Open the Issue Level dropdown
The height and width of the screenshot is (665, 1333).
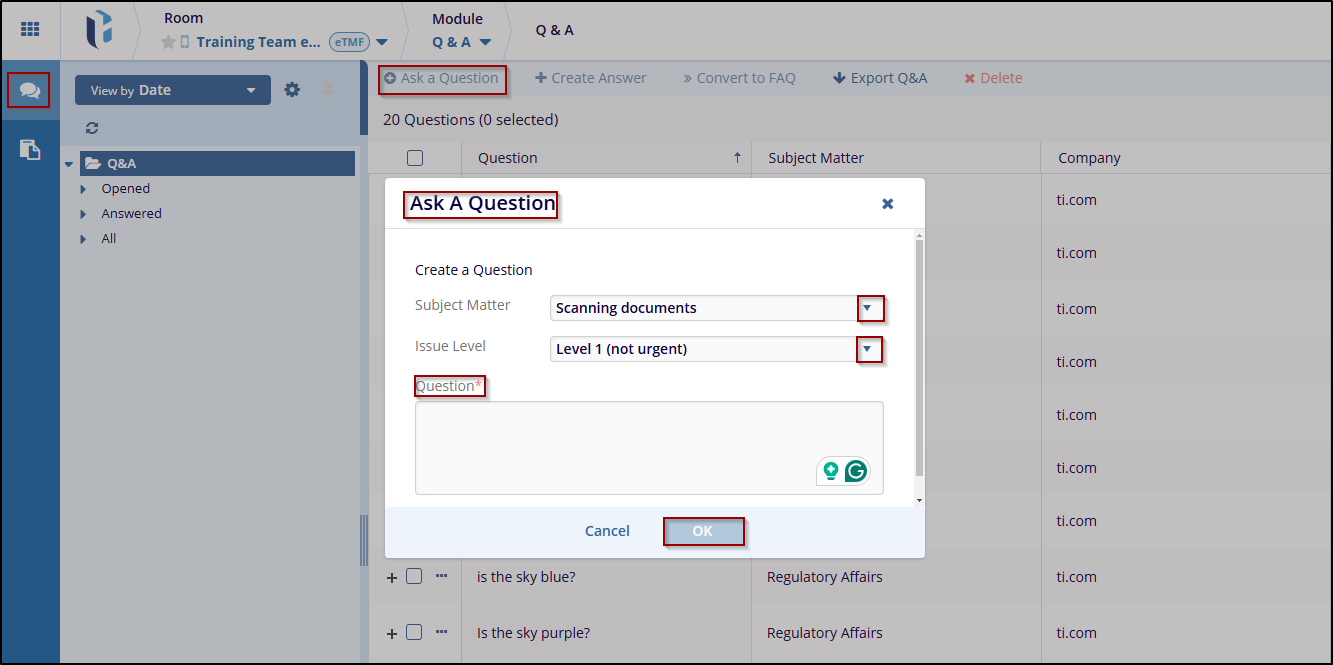[x=868, y=349]
